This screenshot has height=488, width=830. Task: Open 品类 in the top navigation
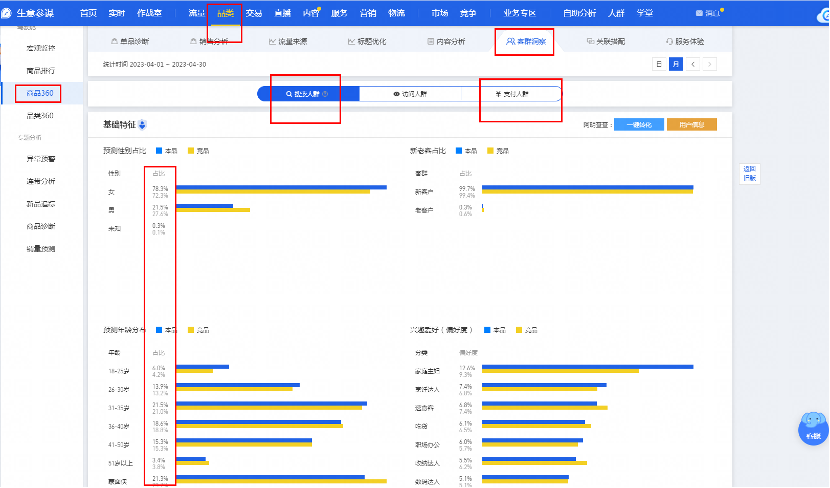coord(225,13)
